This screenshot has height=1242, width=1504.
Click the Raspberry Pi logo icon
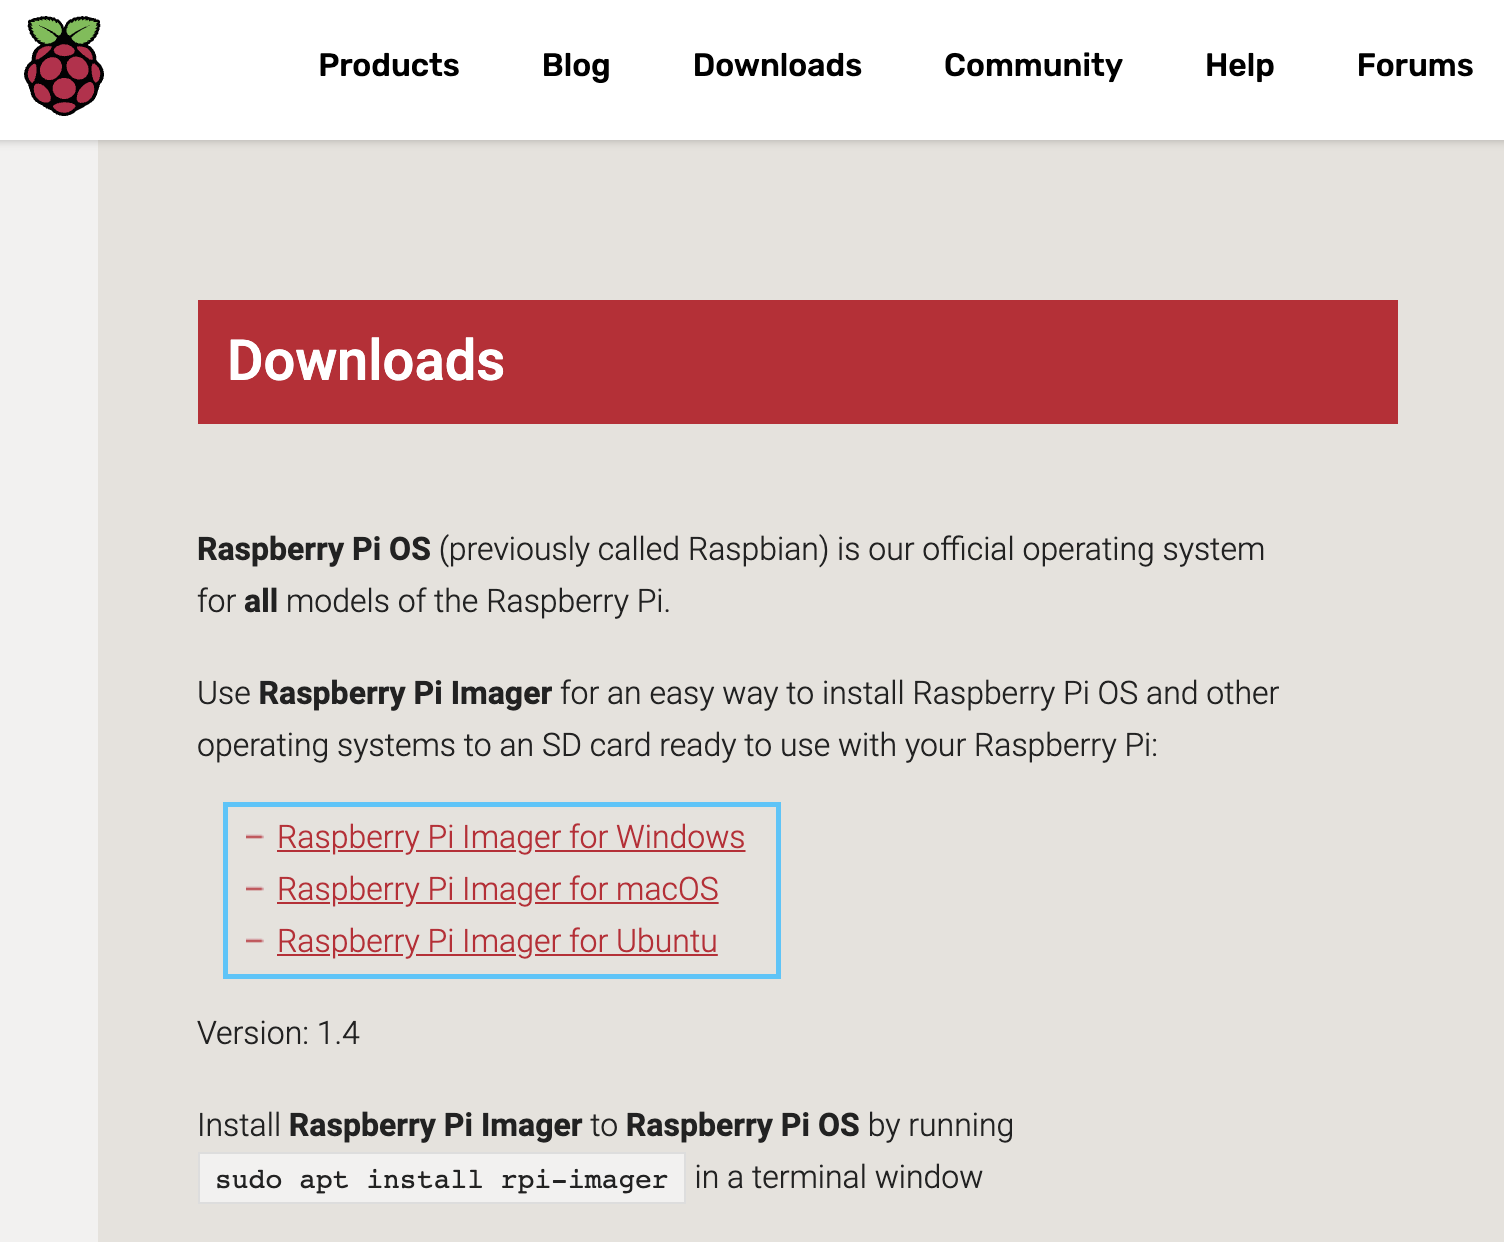[64, 66]
